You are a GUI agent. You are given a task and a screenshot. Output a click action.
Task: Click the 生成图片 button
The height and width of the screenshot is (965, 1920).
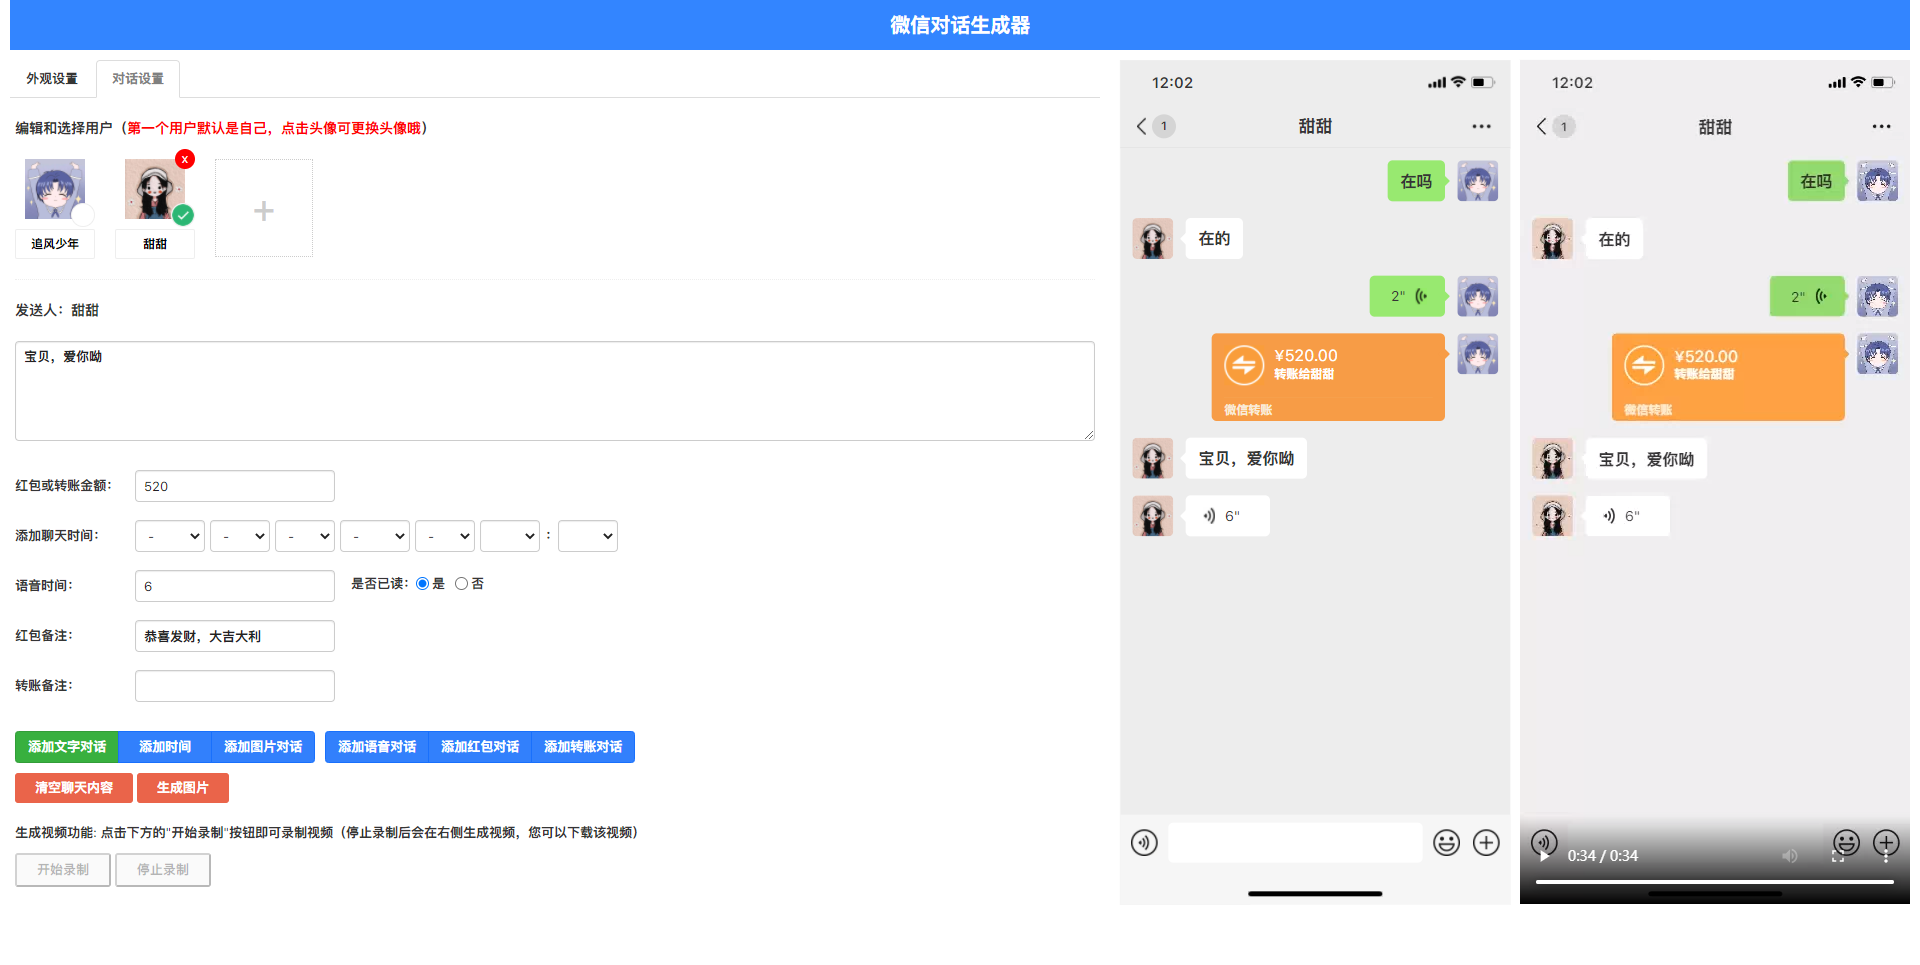tap(183, 788)
